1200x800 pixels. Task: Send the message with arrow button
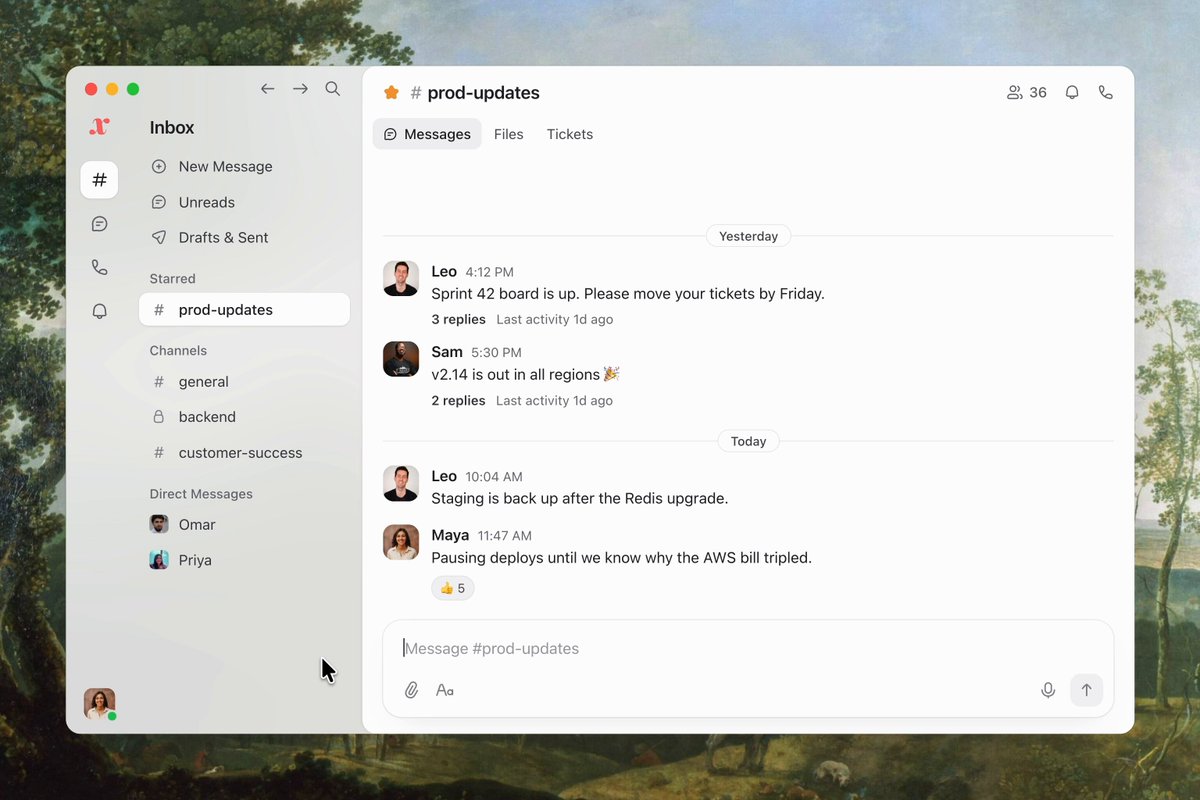click(1086, 690)
